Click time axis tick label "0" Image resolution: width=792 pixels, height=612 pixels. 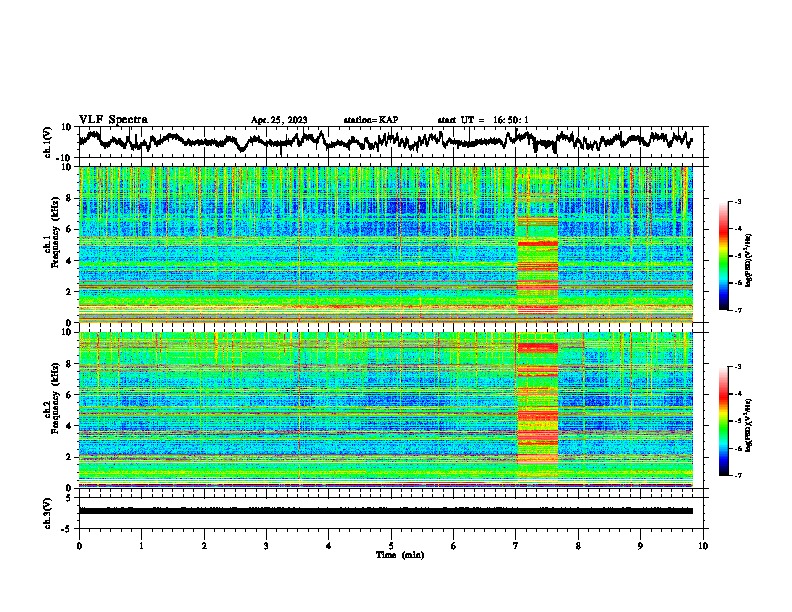pyautogui.click(x=79, y=546)
